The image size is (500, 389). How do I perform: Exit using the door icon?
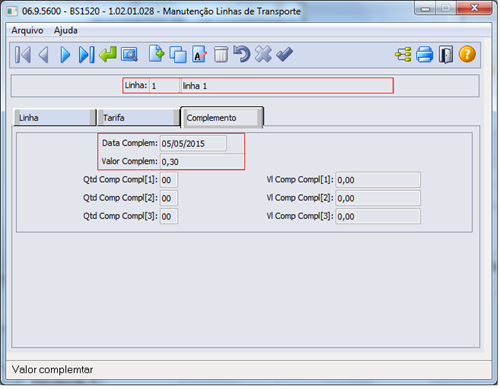[446, 55]
